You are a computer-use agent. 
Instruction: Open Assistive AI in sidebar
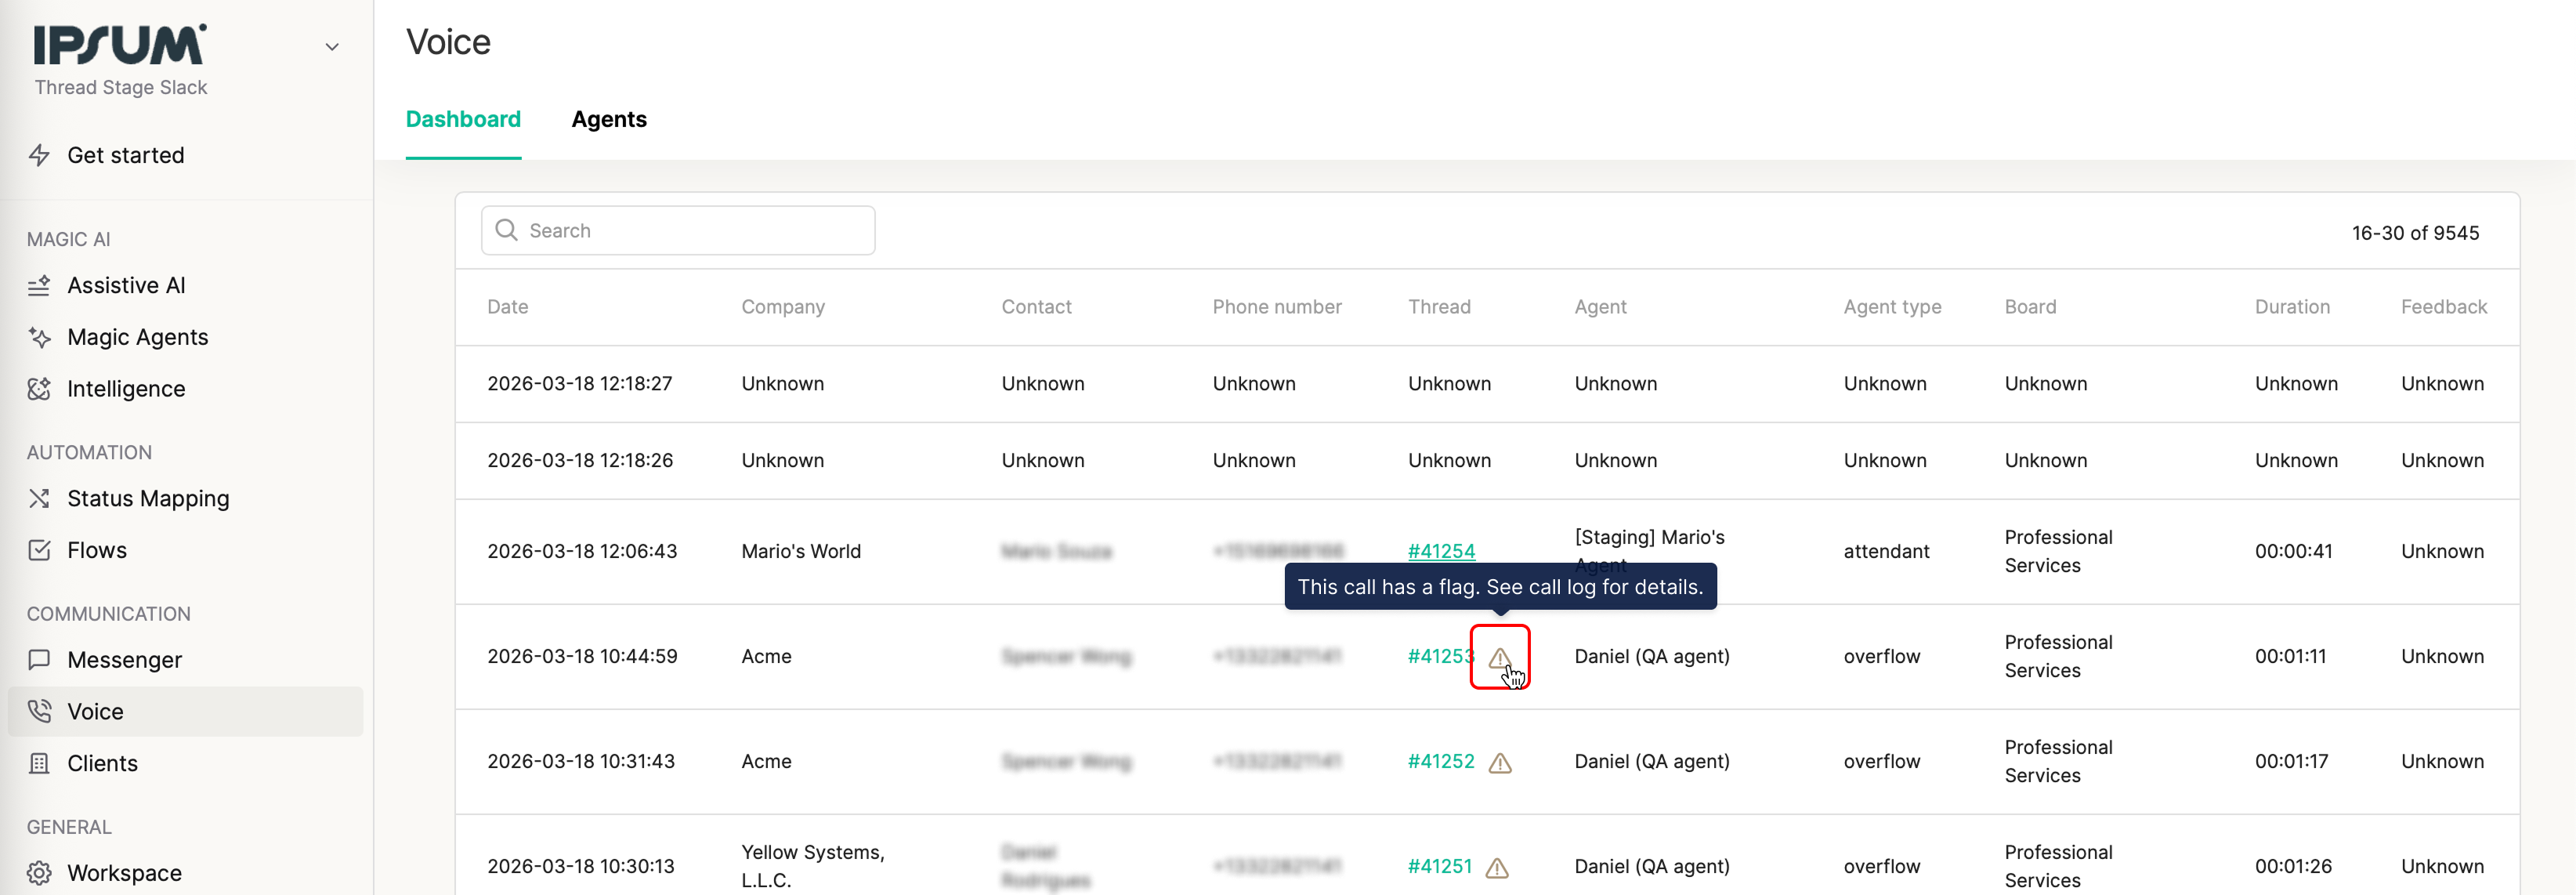tap(126, 285)
